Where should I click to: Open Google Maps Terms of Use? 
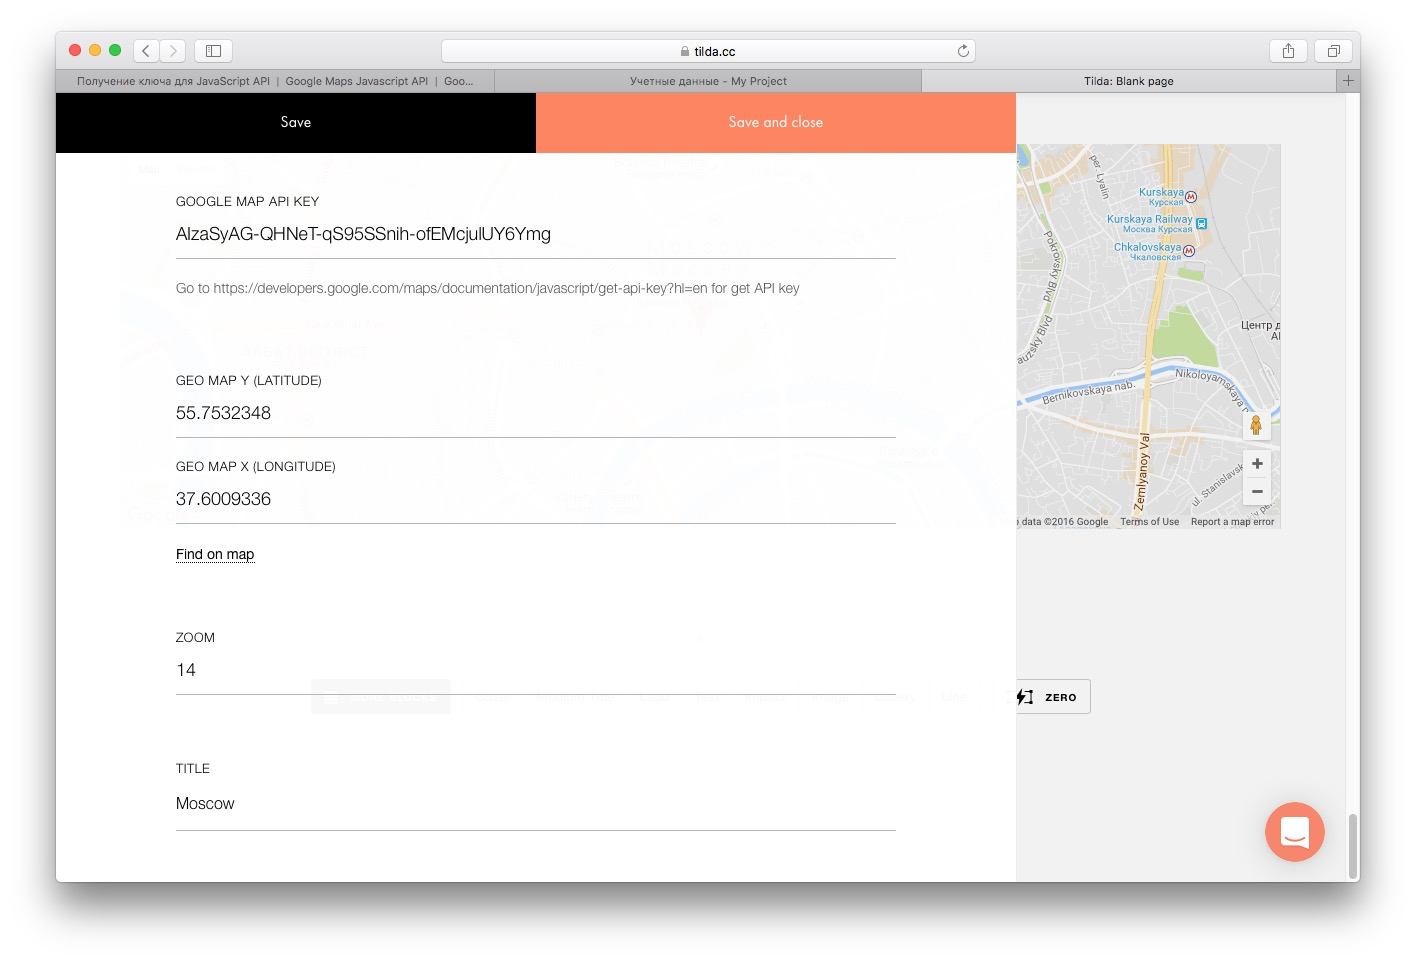coord(1149,522)
